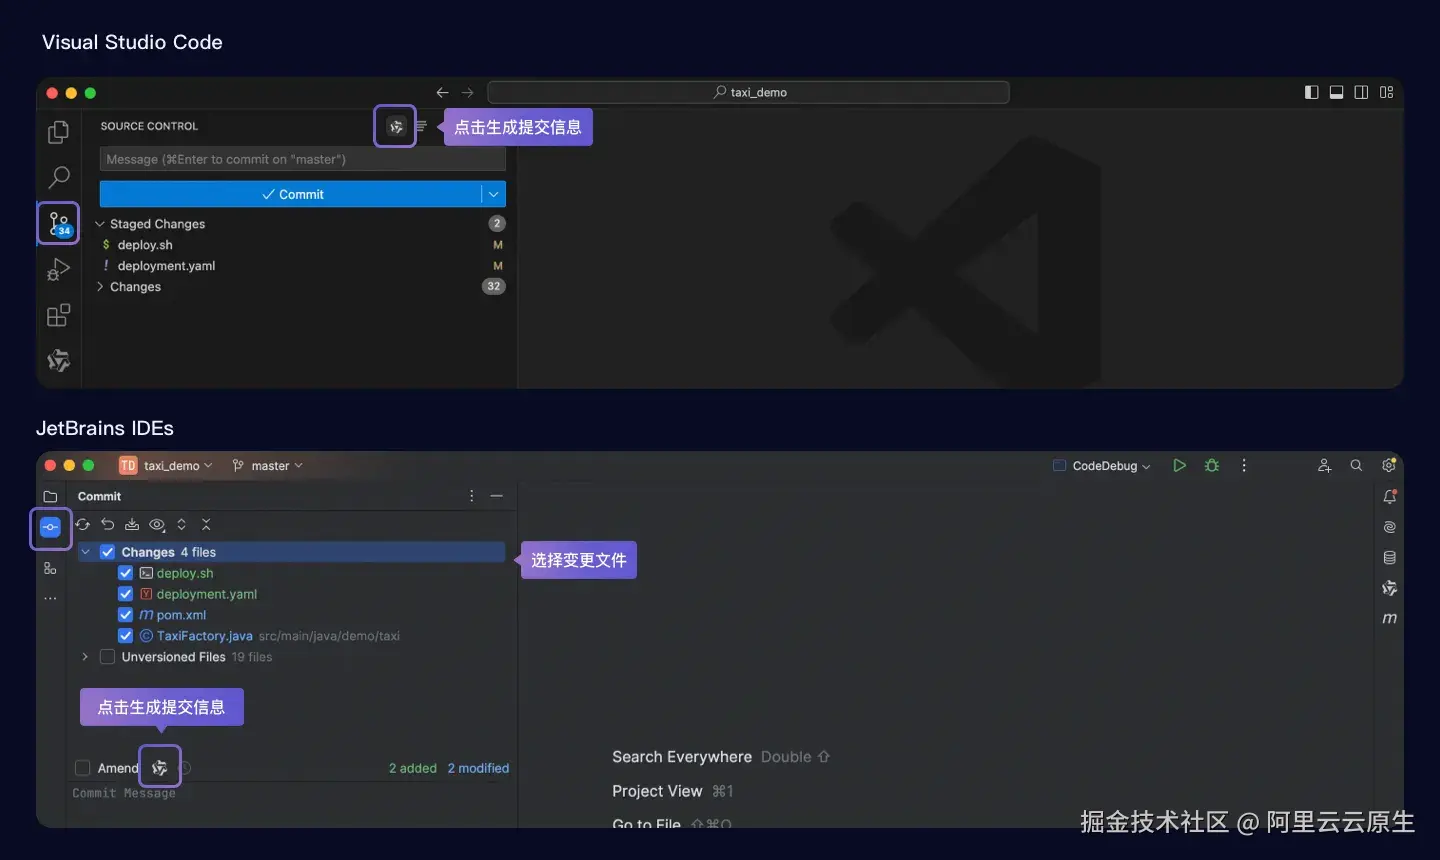This screenshot has height=860, width=1440.
Task: Open Maven tool window in right sidebar
Action: [x=1389, y=619]
